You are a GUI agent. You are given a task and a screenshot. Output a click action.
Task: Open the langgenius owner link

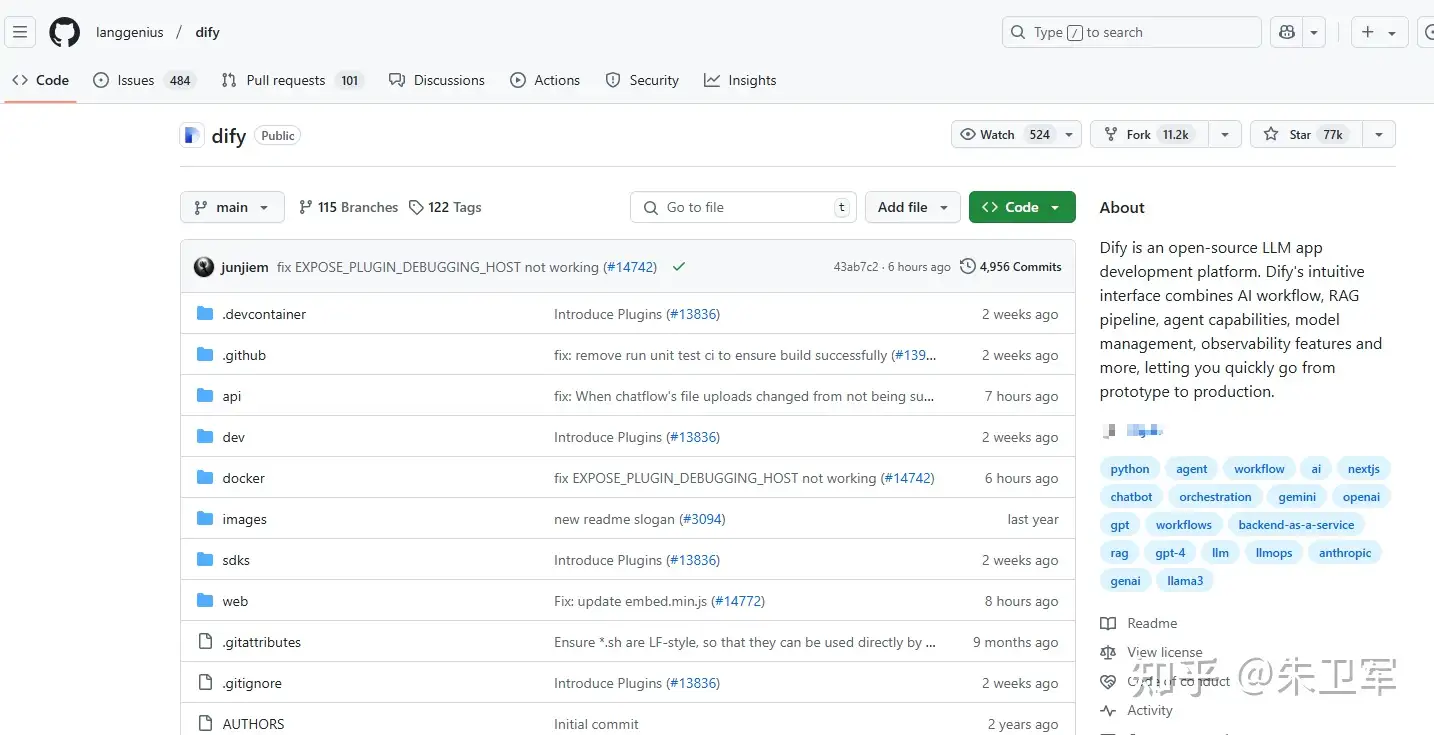tap(130, 32)
